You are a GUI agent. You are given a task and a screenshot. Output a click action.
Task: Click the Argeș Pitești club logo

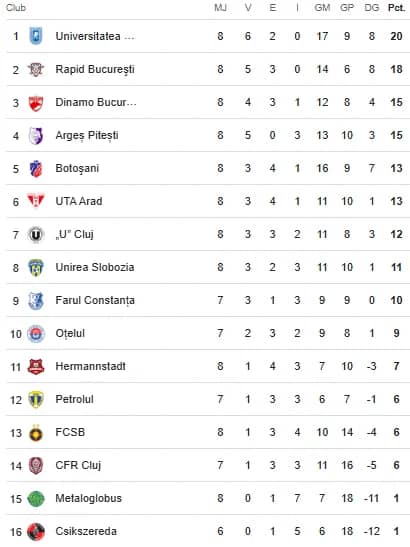pos(36,135)
